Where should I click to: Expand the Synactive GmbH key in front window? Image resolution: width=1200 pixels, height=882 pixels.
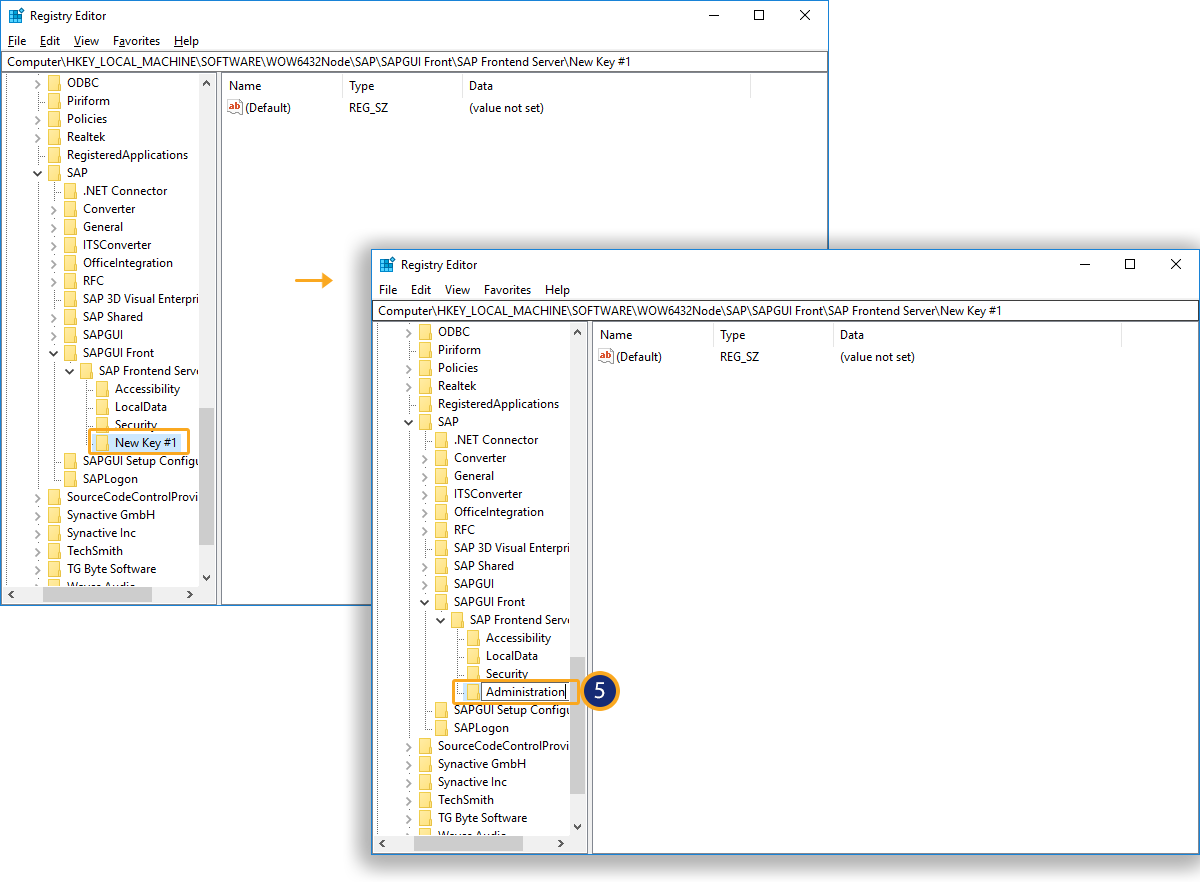coord(409,764)
